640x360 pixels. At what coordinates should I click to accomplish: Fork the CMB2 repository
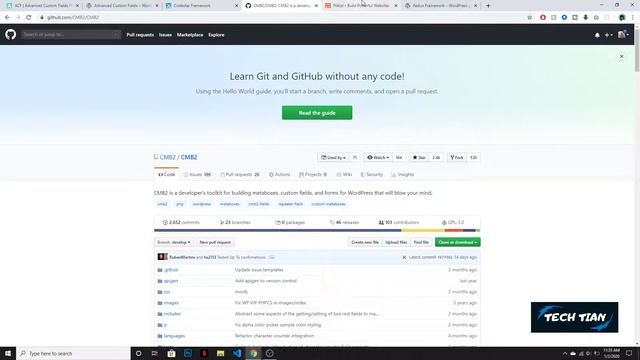(457, 158)
